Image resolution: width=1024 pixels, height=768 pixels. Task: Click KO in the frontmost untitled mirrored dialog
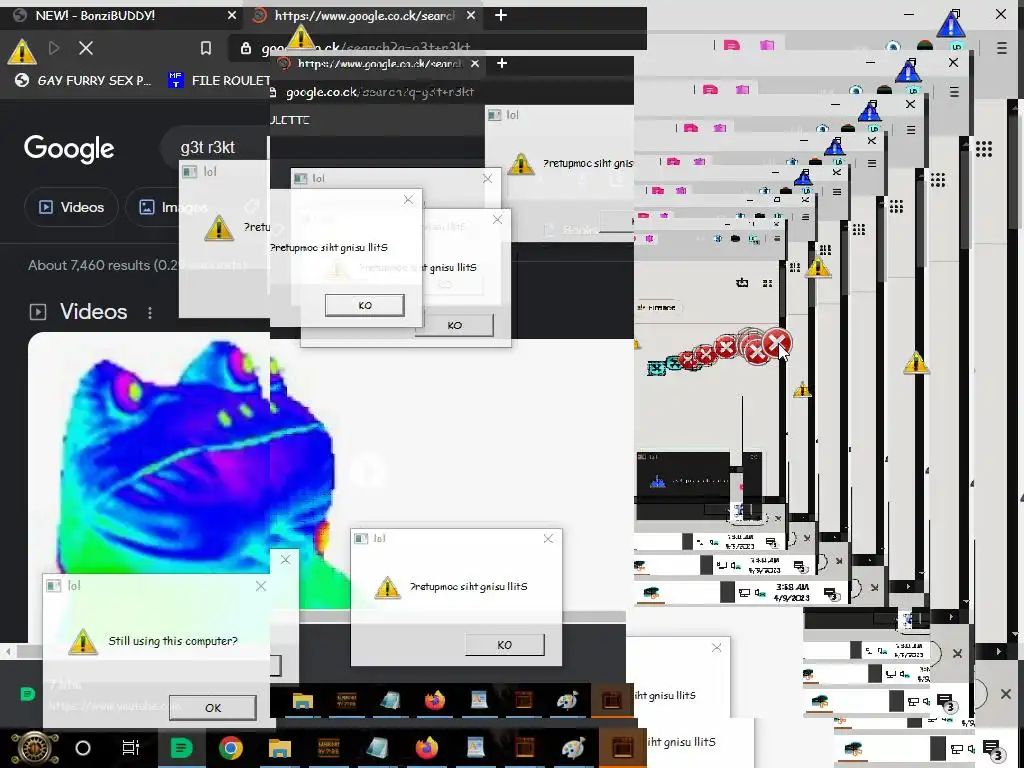(x=364, y=305)
